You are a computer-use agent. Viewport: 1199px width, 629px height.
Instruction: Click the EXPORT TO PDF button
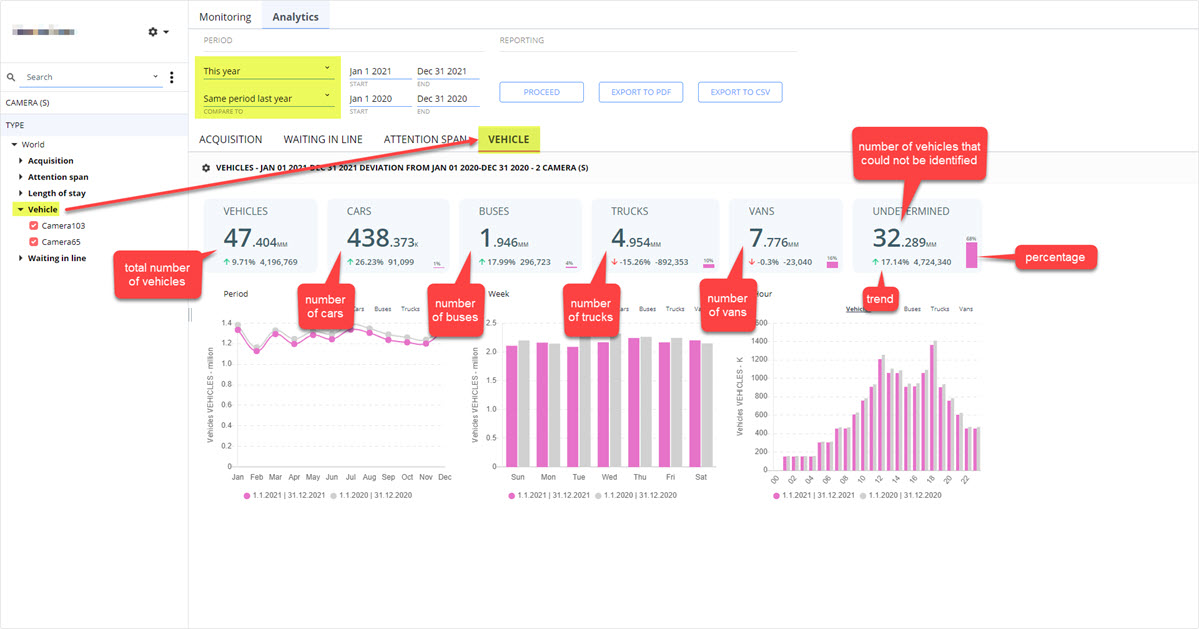click(641, 92)
